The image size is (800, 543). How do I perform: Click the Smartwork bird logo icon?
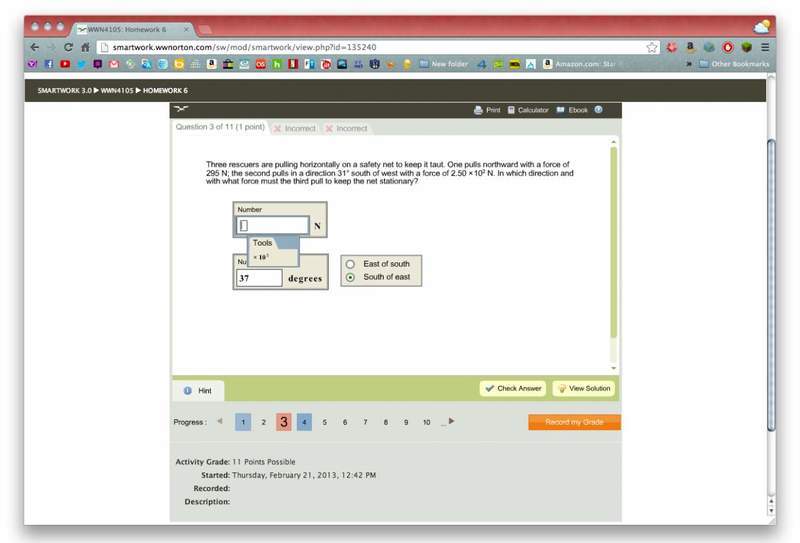click(181, 108)
